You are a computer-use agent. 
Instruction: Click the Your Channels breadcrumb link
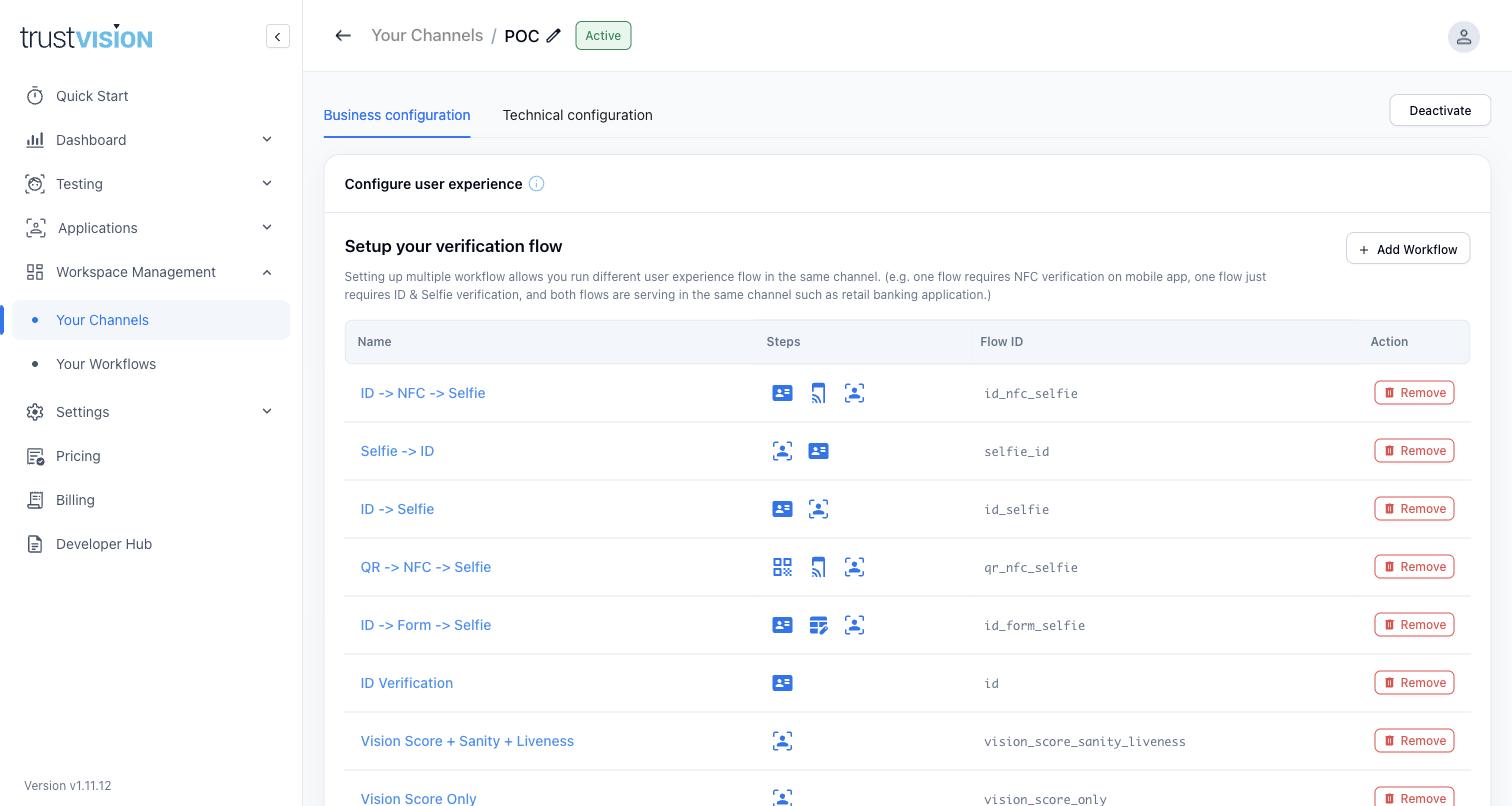coord(427,36)
